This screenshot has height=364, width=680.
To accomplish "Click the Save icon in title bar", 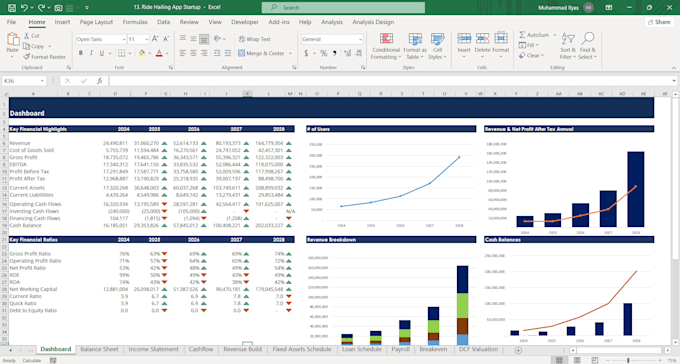I will [x=12, y=7].
